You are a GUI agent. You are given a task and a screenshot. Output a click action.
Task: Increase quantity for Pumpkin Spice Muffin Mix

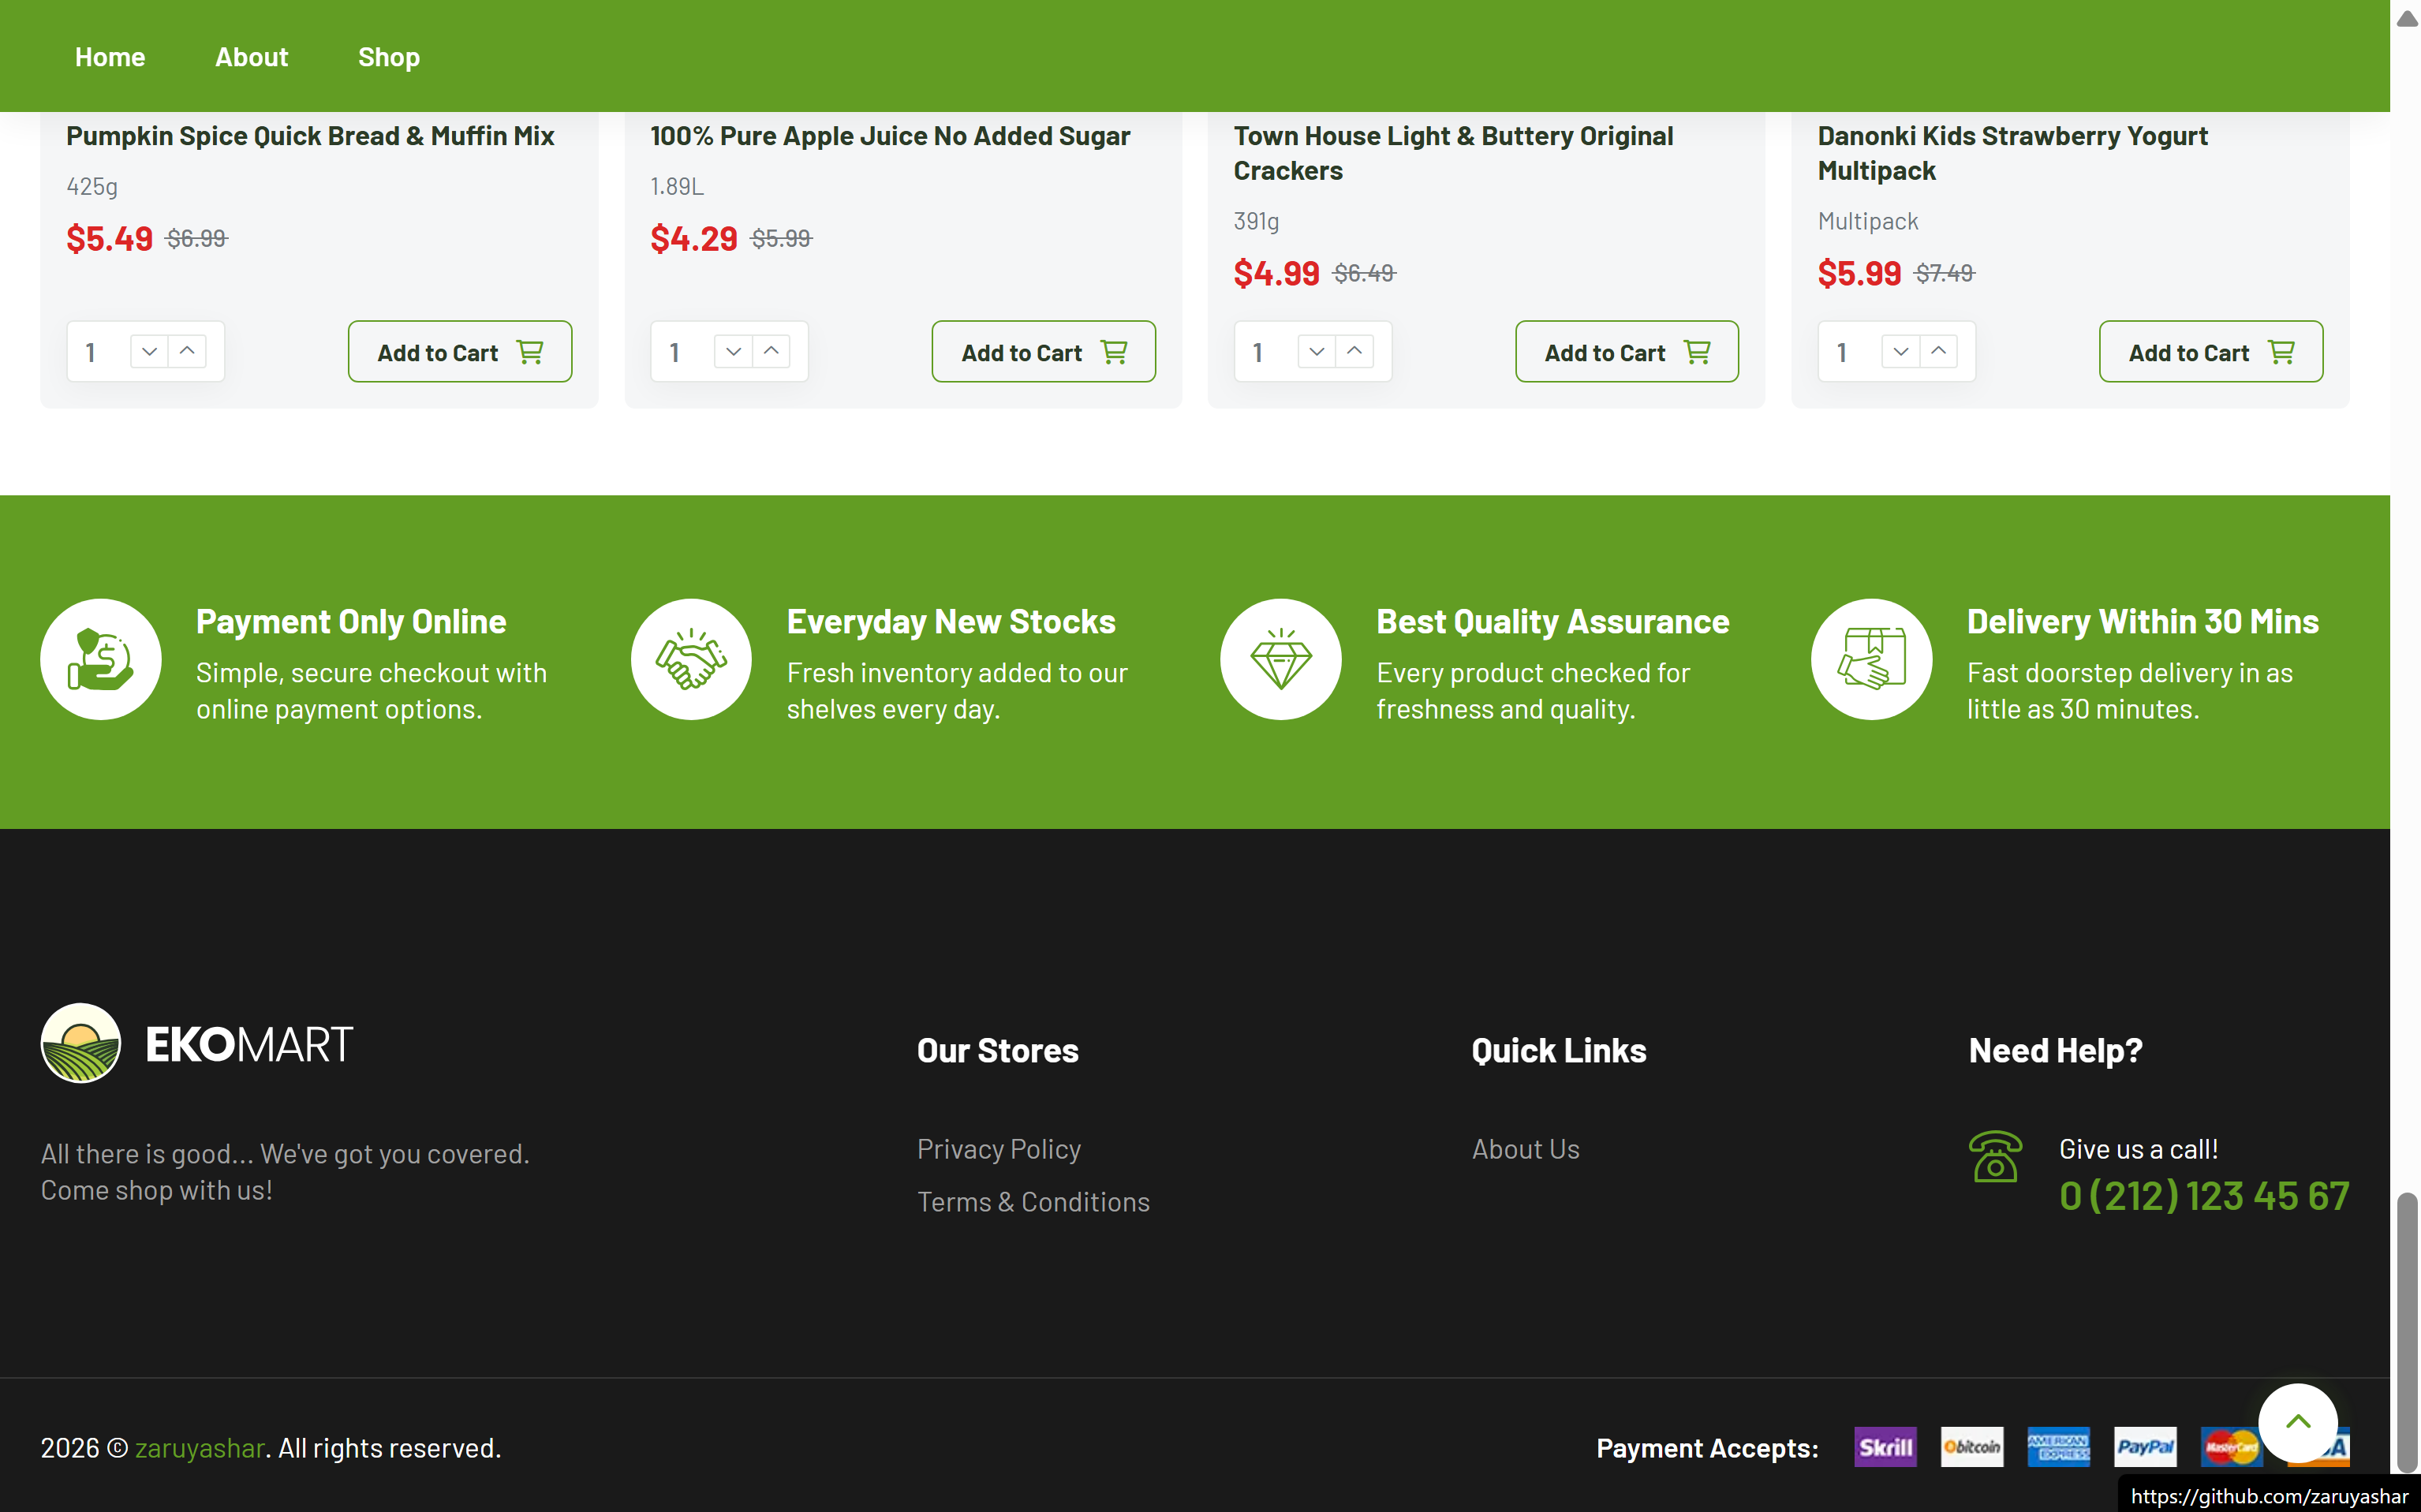[x=187, y=351]
